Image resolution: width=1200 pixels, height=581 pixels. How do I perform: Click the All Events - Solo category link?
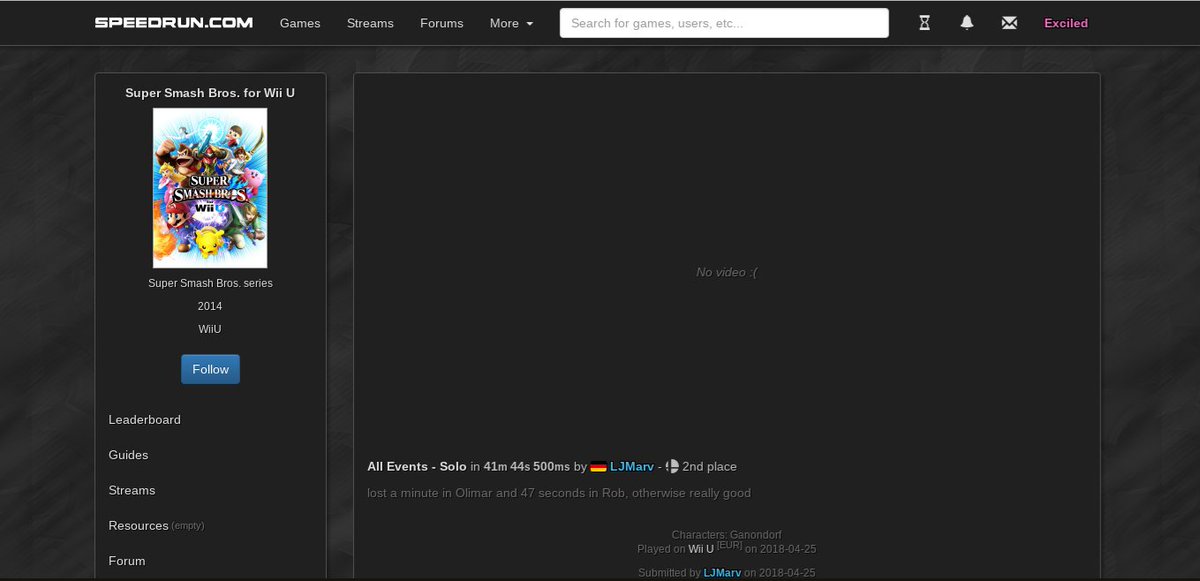pyautogui.click(x=417, y=467)
